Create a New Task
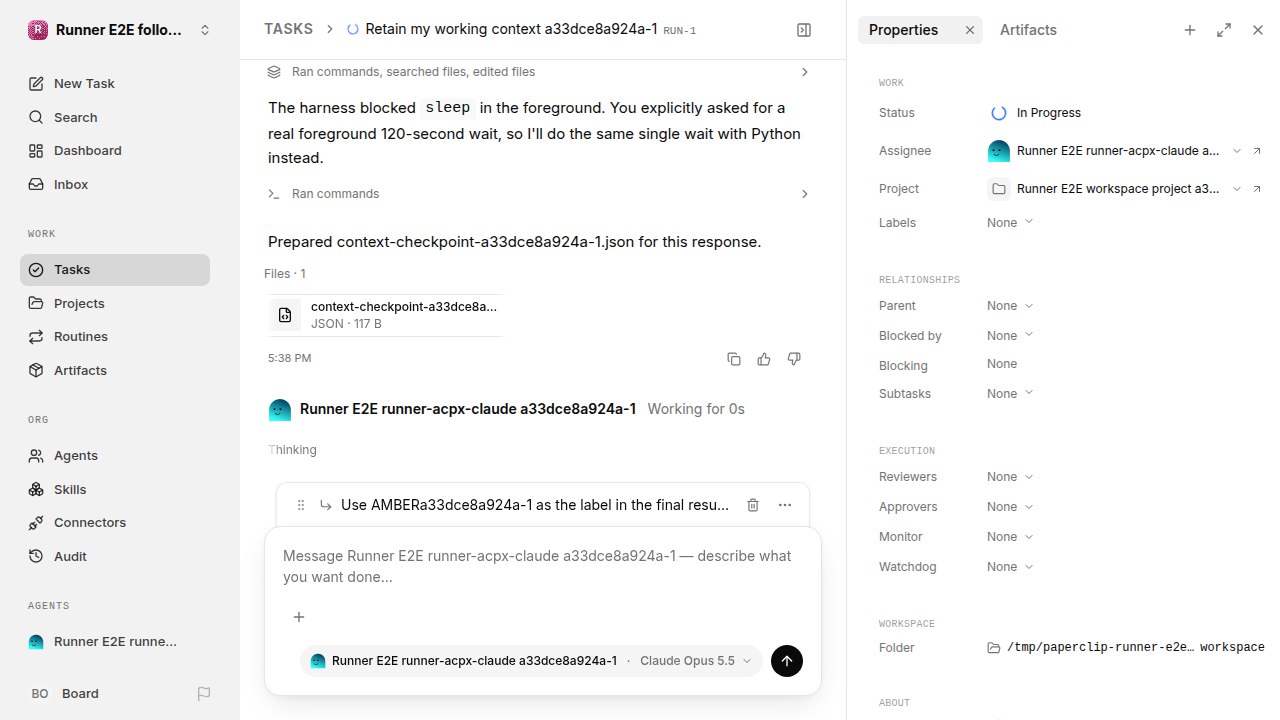This screenshot has width=1280, height=720. (x=115, y=84)
